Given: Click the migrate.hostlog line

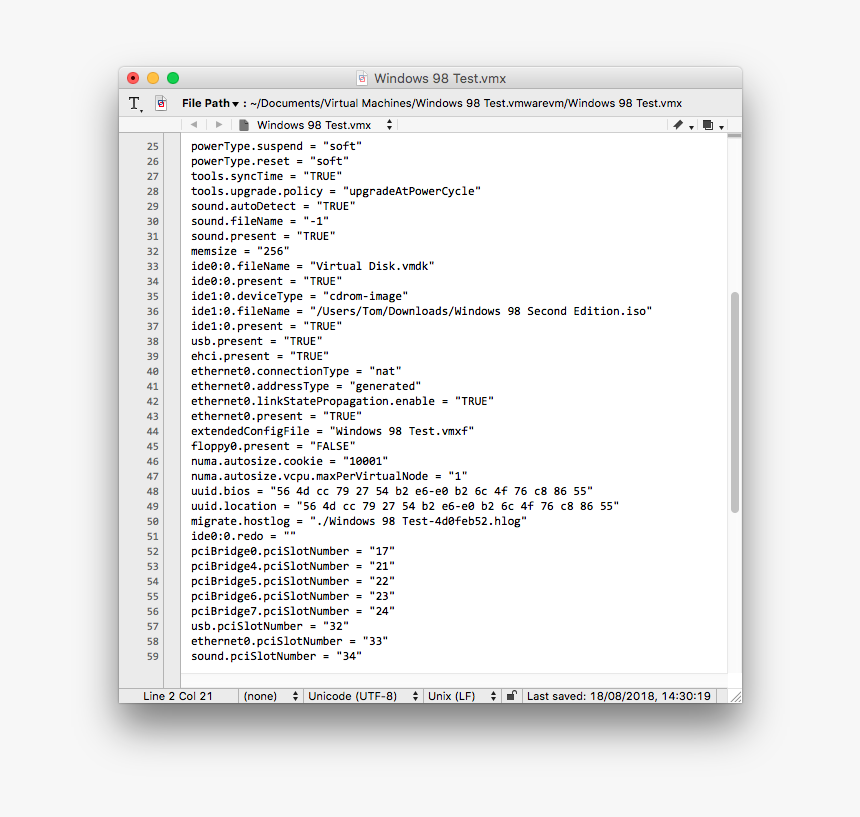Looking at the screenshot, I should (359, 521).
